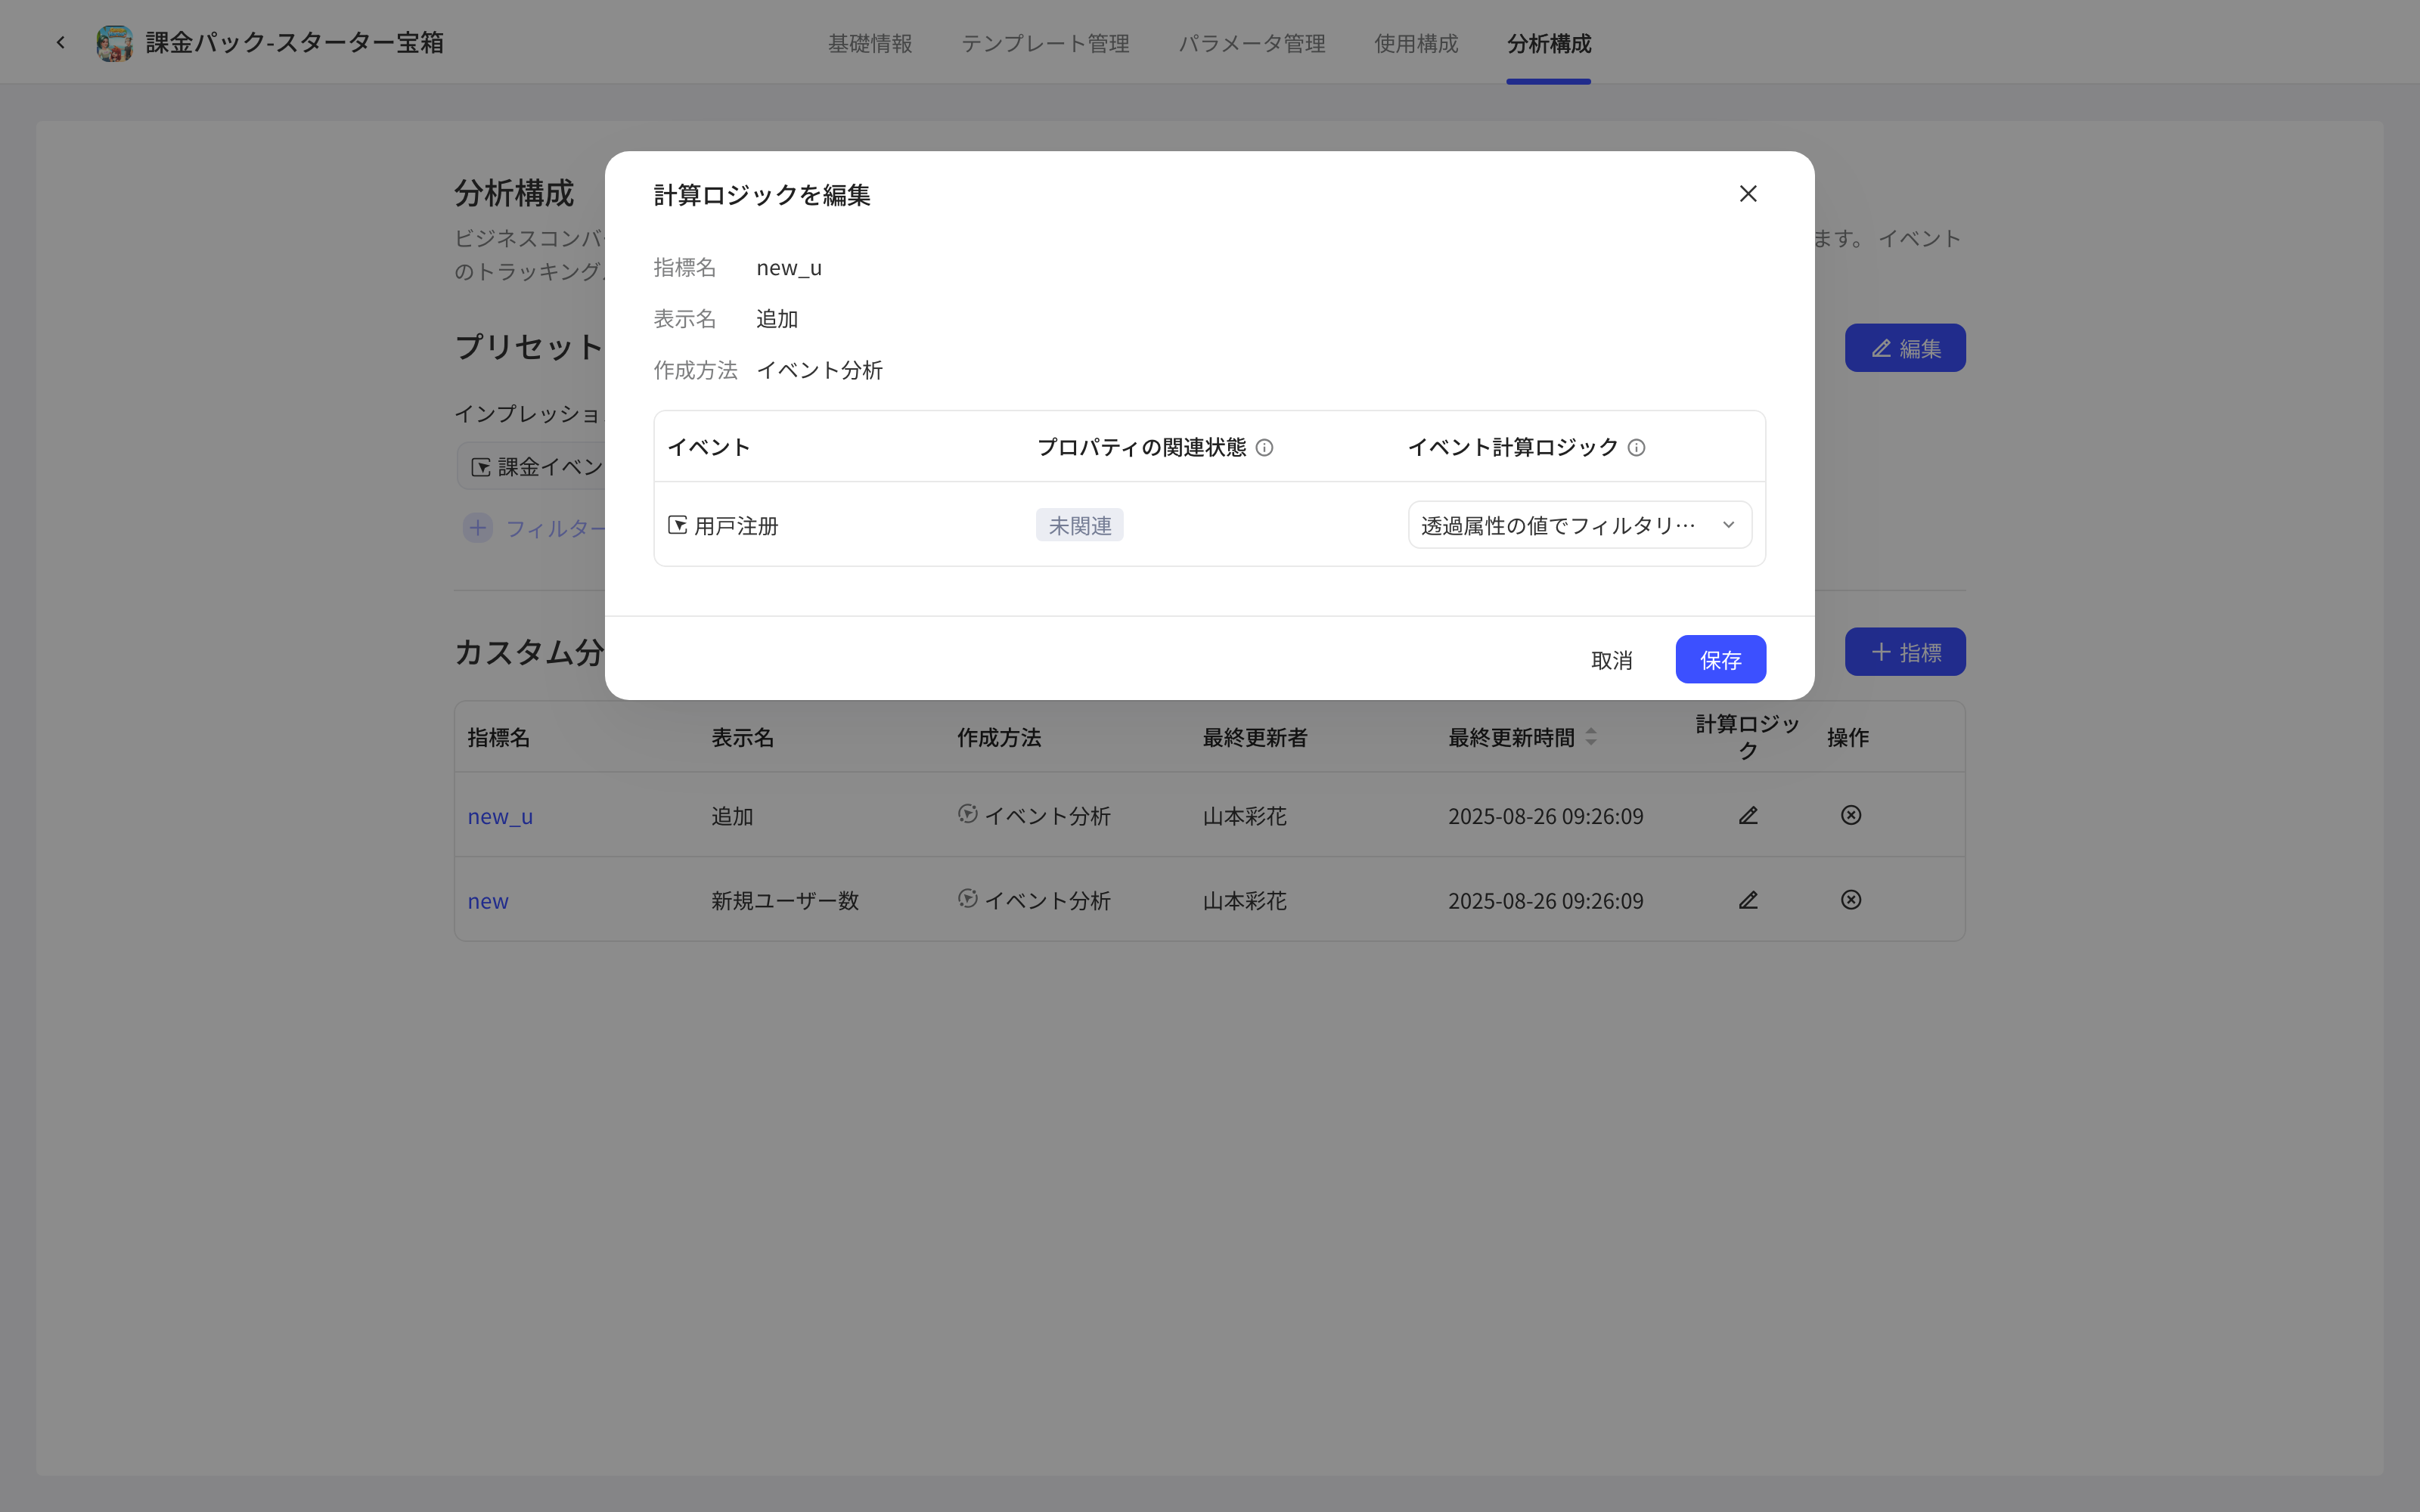Open the new metric link
The image size is (2420, 1512).
488,901
